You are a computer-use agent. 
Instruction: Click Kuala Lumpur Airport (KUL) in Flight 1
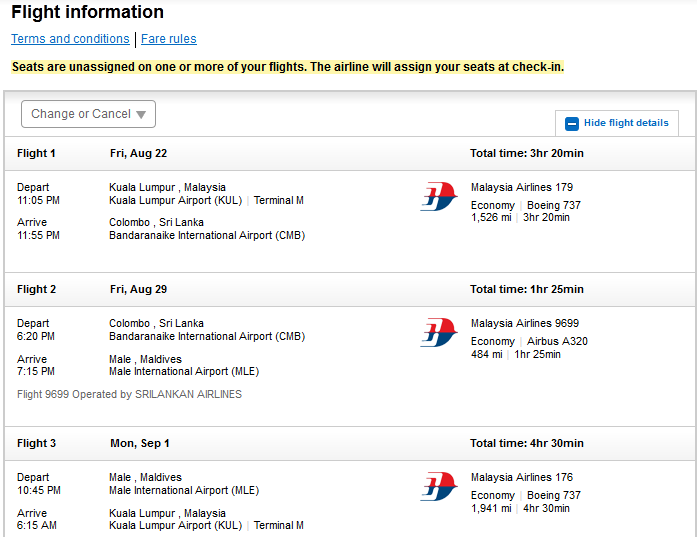176,200
